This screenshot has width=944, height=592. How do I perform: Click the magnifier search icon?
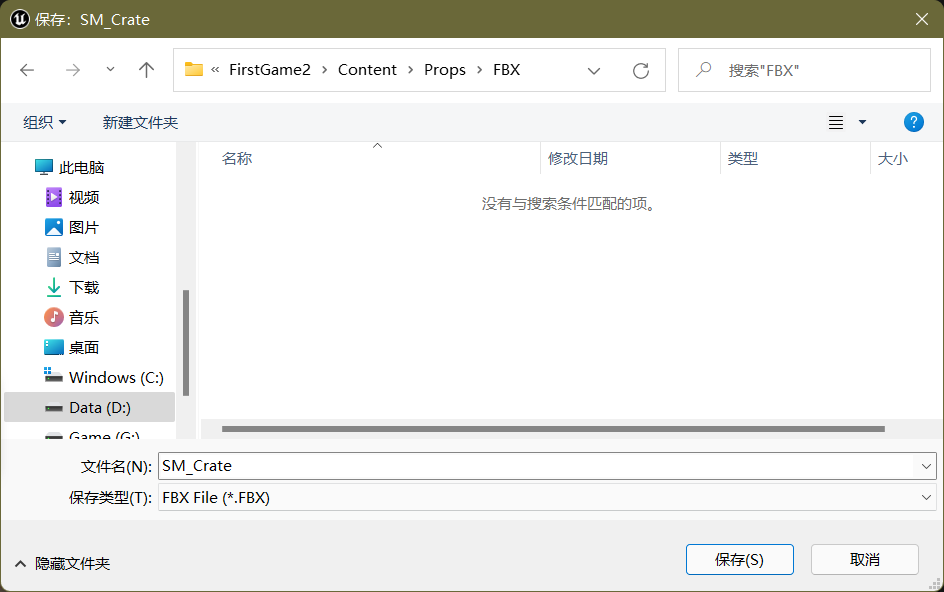pyautogui.click(x=703, y=70)
